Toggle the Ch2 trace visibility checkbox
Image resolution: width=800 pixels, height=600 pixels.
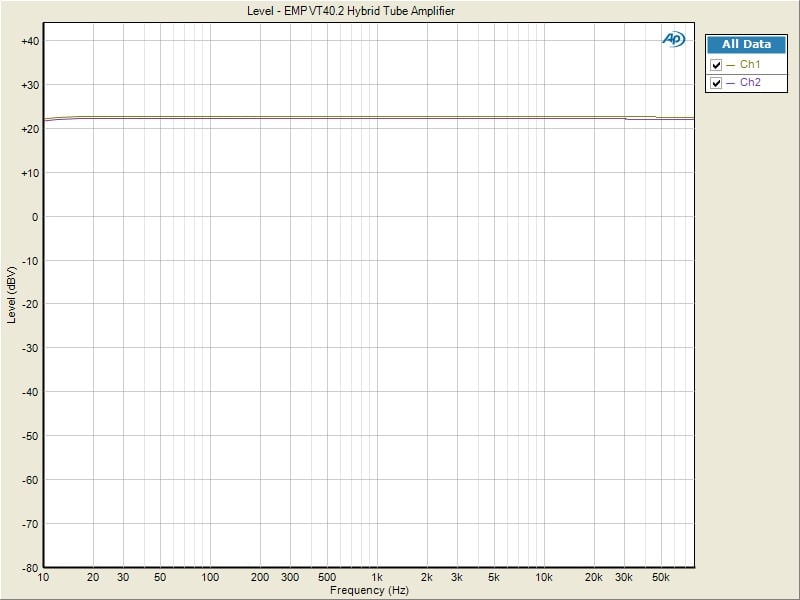coord(716,83)
